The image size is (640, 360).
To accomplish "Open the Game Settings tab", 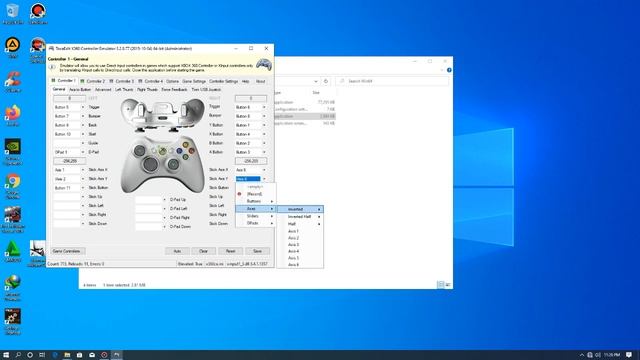I will coord(194,81).
